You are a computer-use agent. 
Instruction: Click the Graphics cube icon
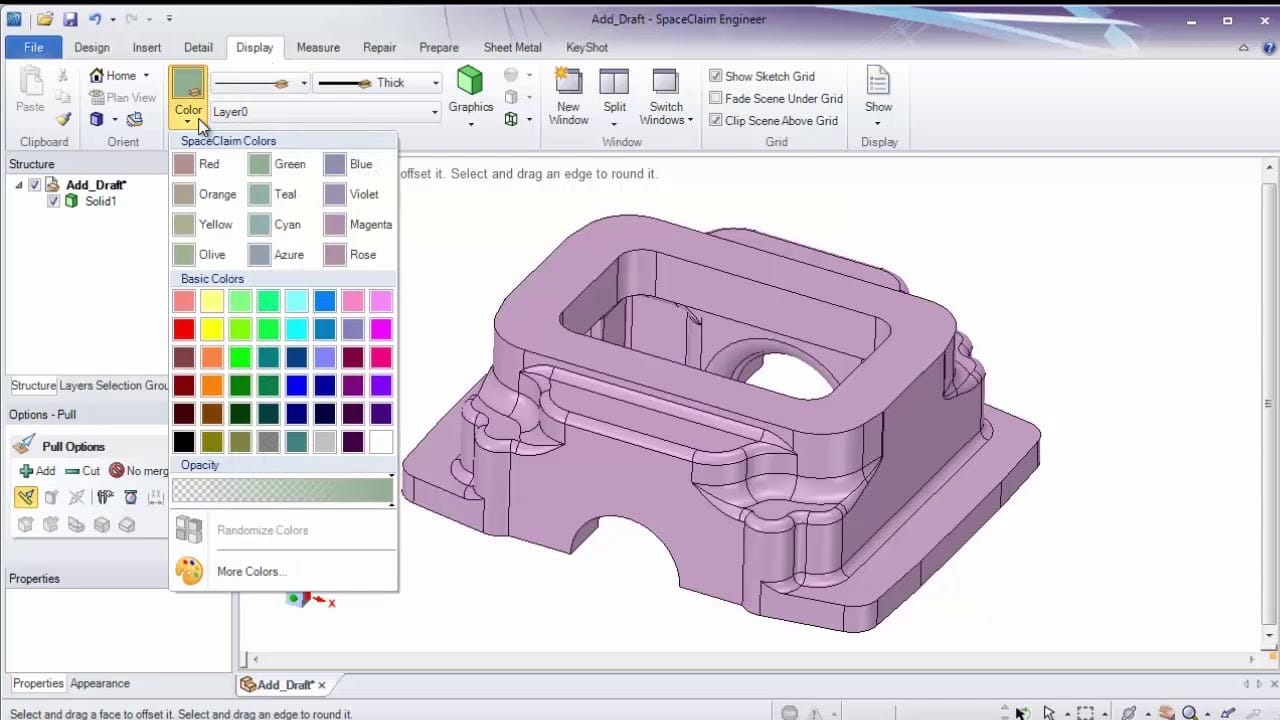tap(469, 80)
